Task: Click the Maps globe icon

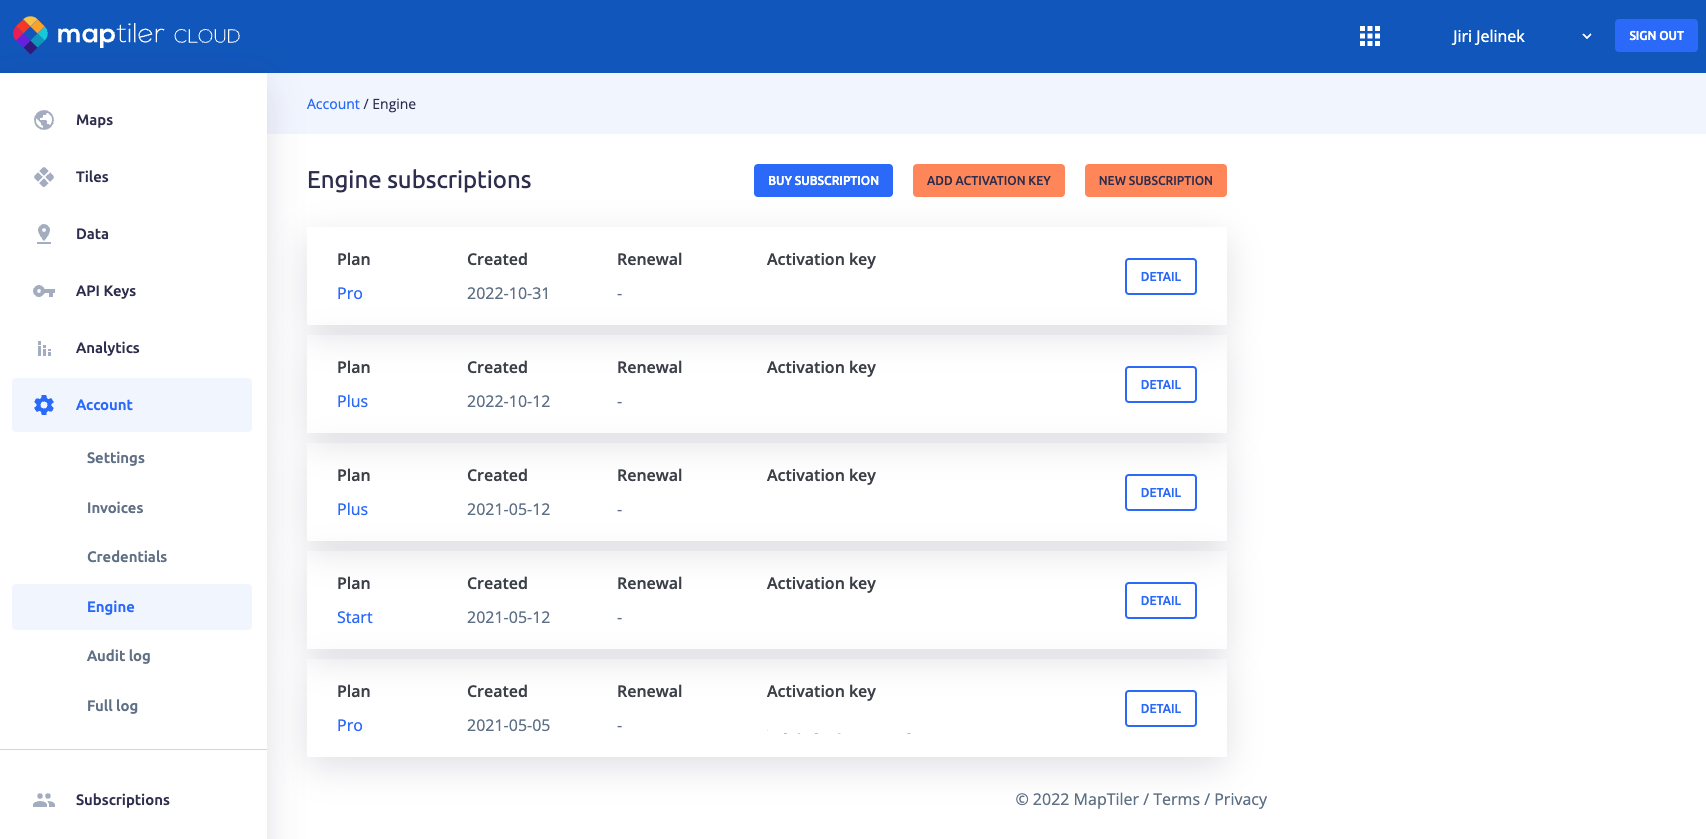Action: pyautogui.click(x=44, y=120)
